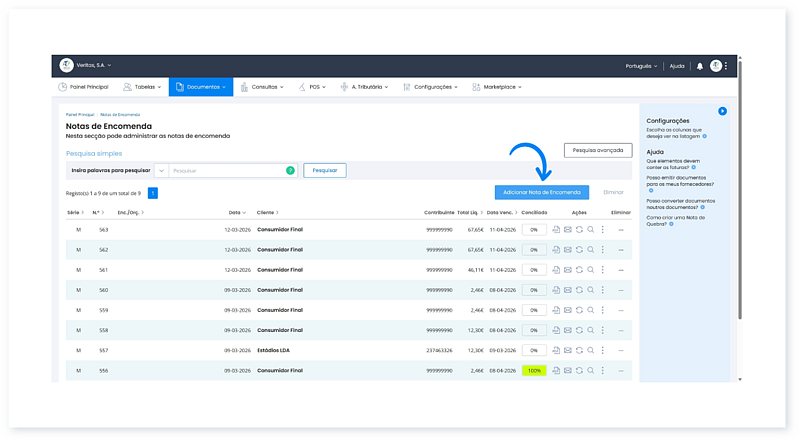
Task: Email icon for order 559
Action: [567, 310]
